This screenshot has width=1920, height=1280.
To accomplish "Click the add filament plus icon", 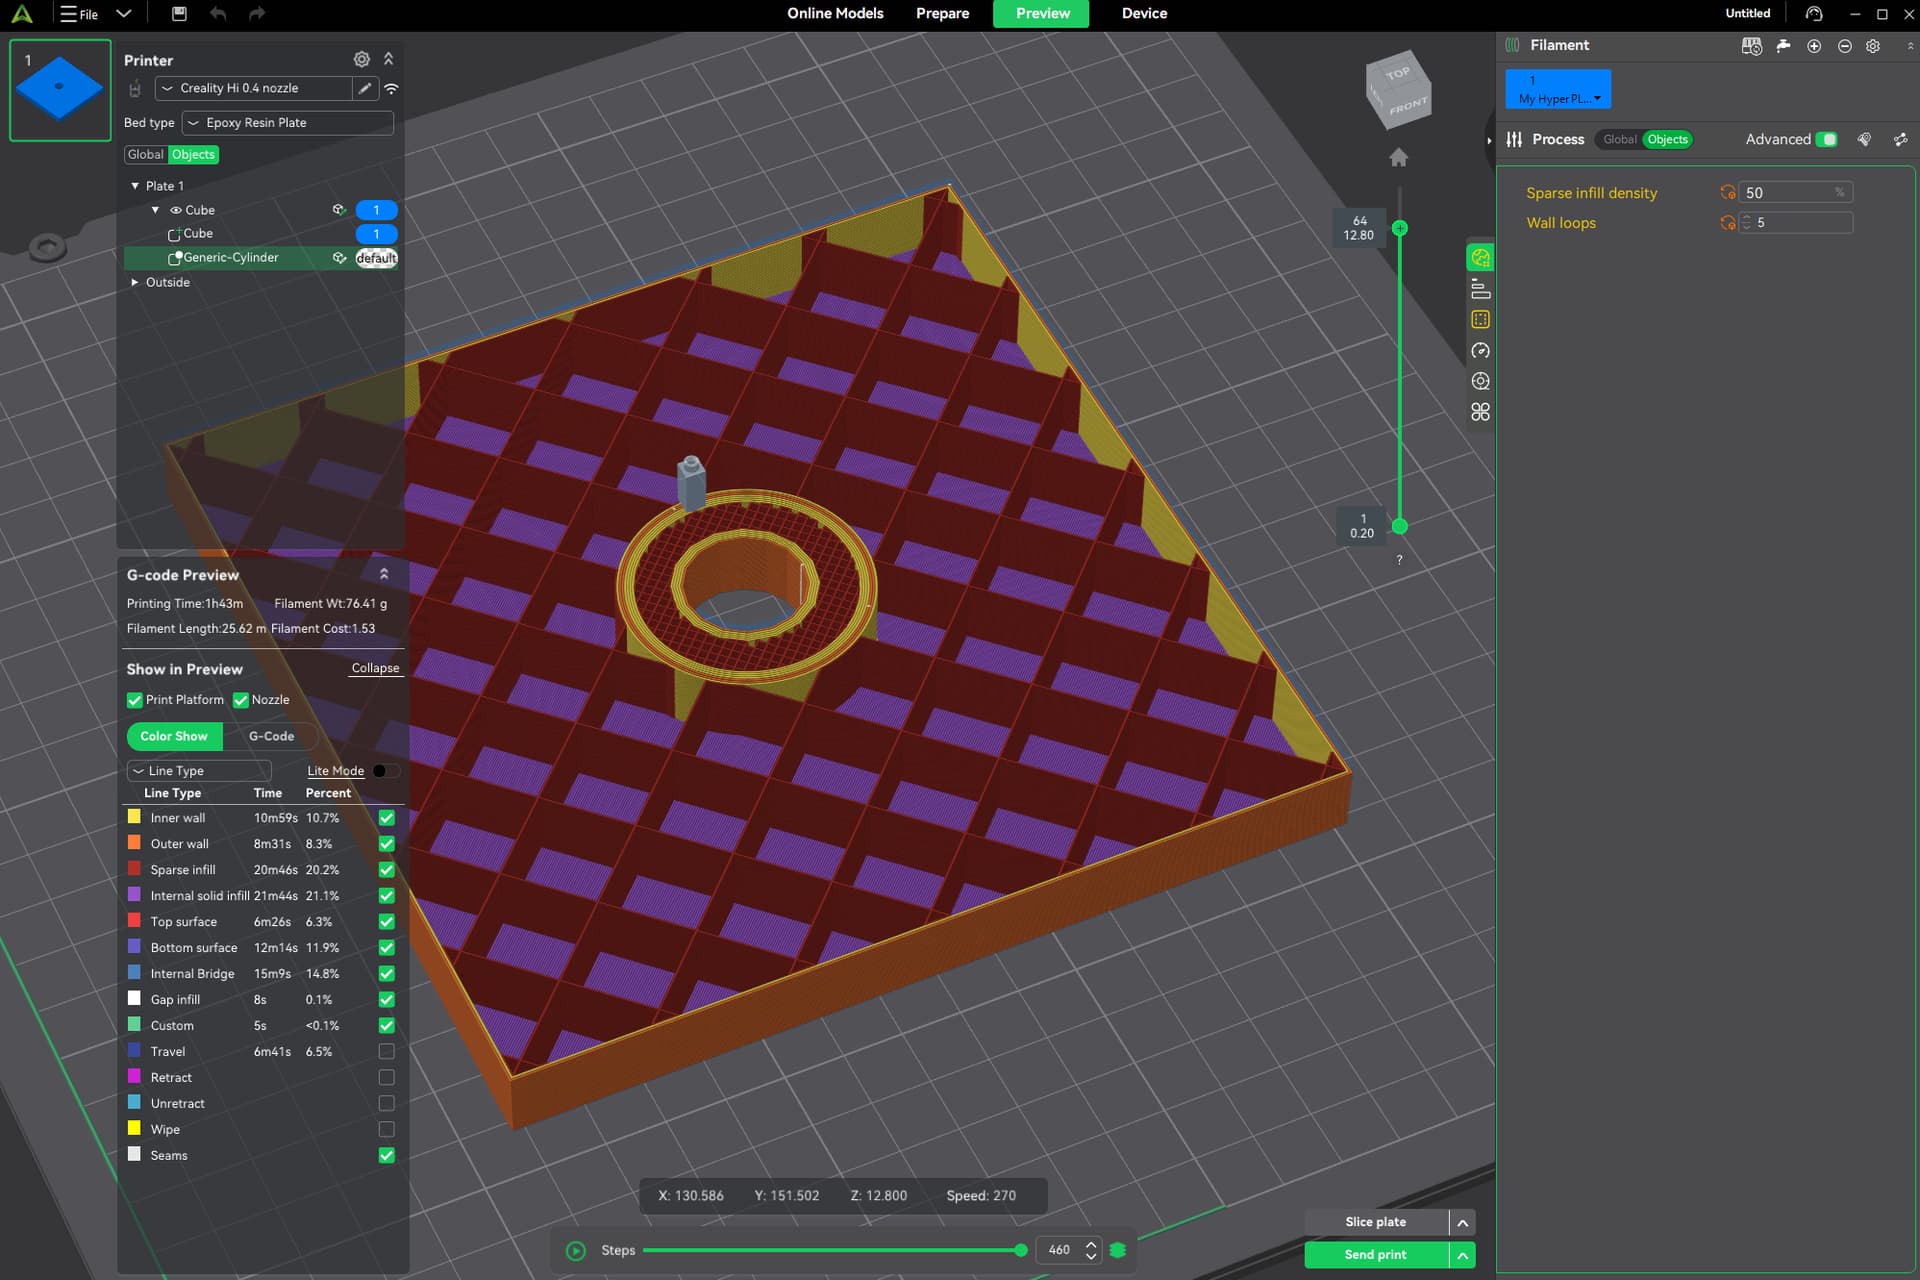I will point(1814,46).
